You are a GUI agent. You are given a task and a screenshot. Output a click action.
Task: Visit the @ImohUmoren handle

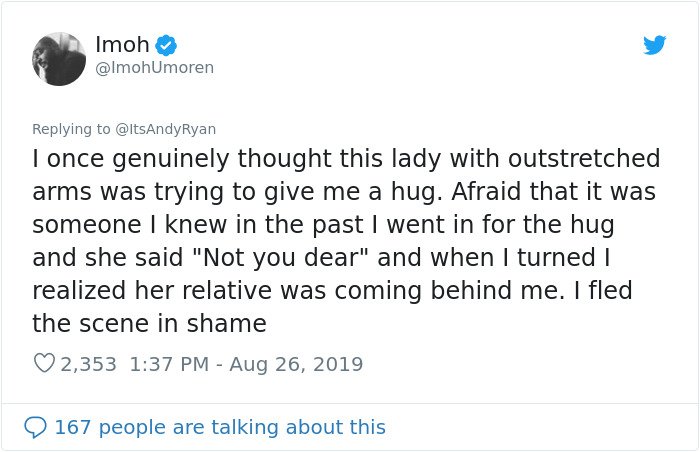tap(154, 67)
